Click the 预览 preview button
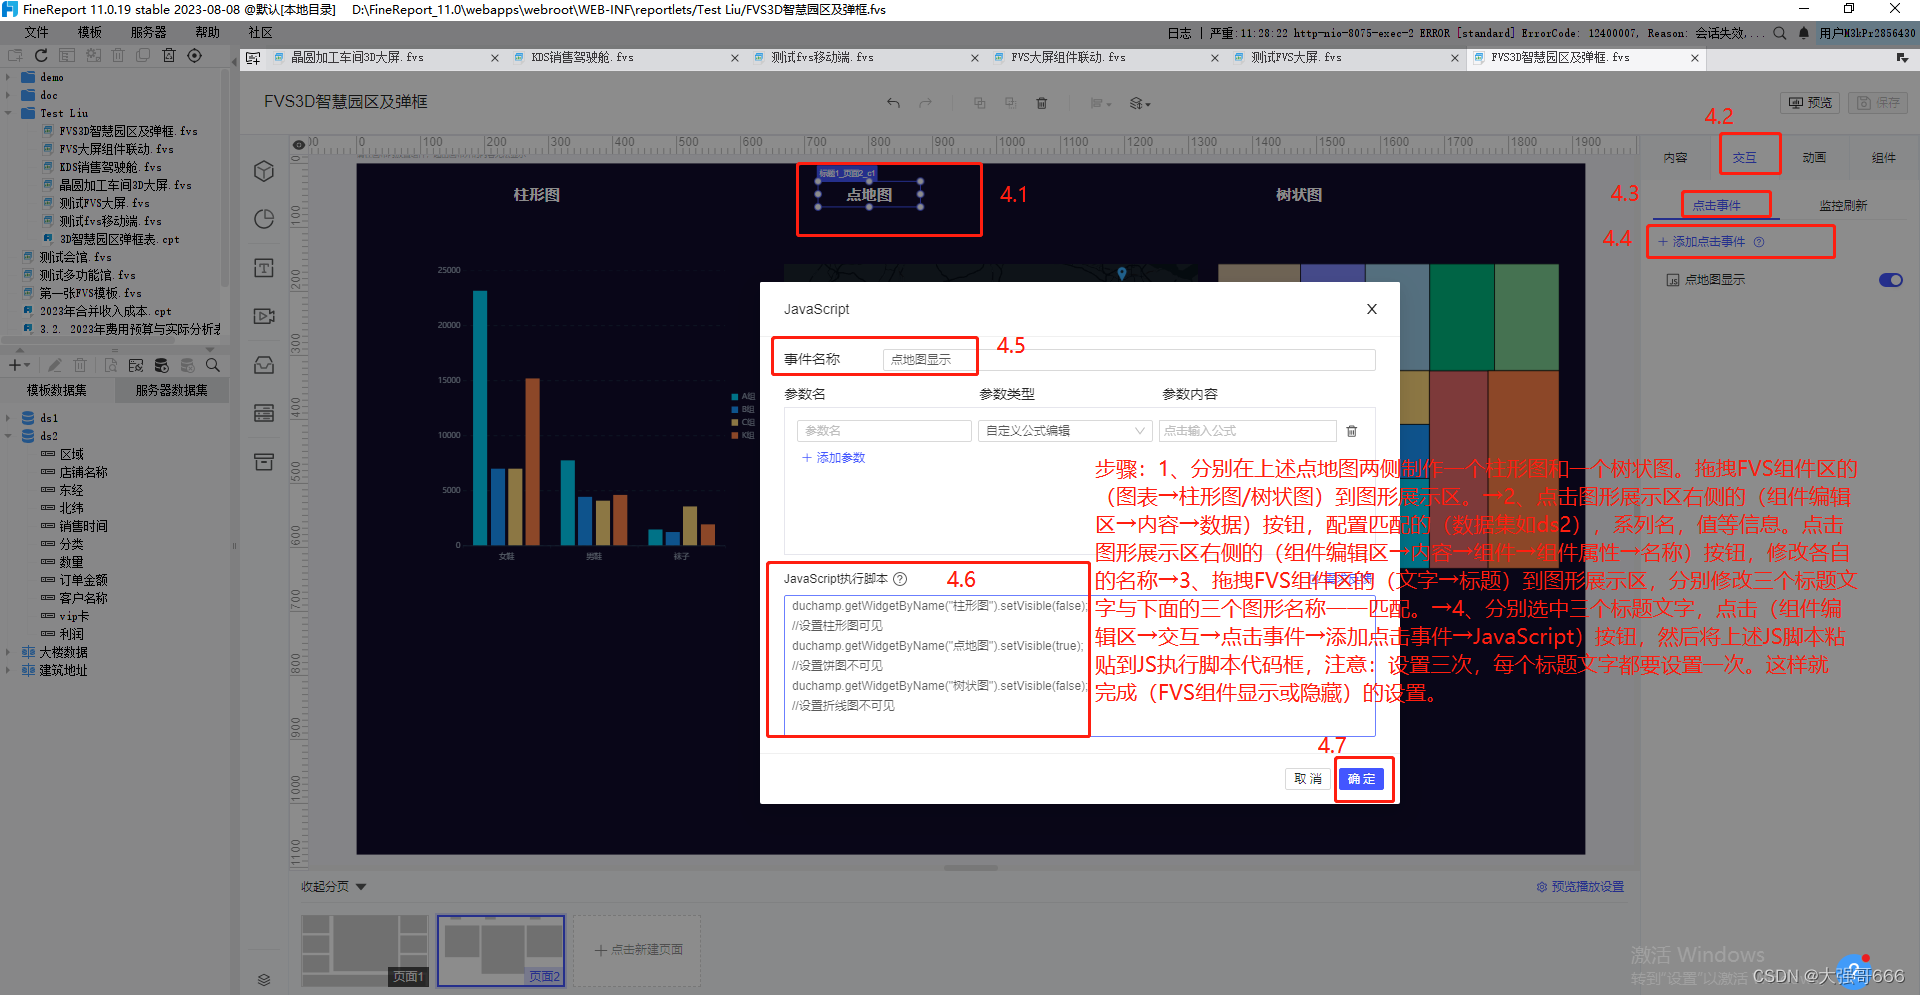 coord(1811,103)
